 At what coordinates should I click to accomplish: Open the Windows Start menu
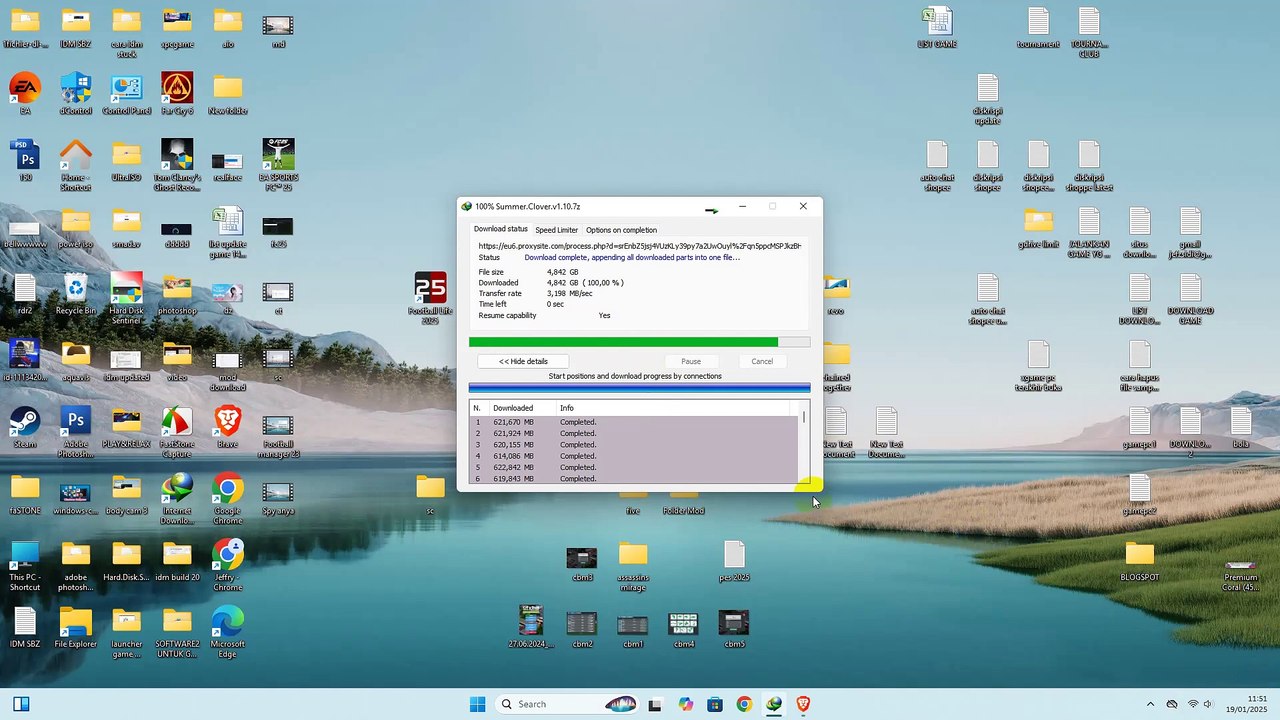477,704
